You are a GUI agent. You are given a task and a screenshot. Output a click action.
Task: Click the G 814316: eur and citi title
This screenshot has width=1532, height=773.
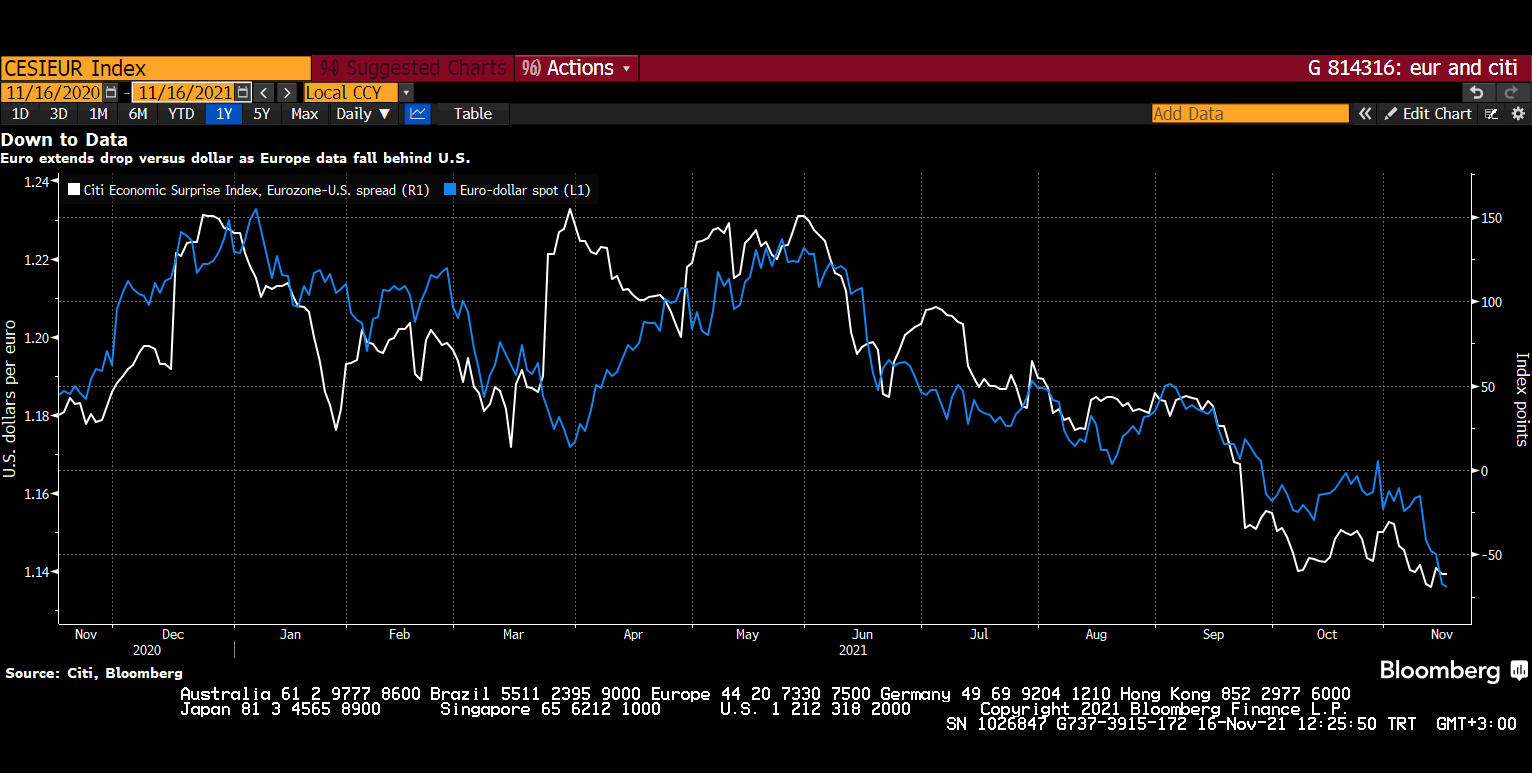(x=1413, y=68)
